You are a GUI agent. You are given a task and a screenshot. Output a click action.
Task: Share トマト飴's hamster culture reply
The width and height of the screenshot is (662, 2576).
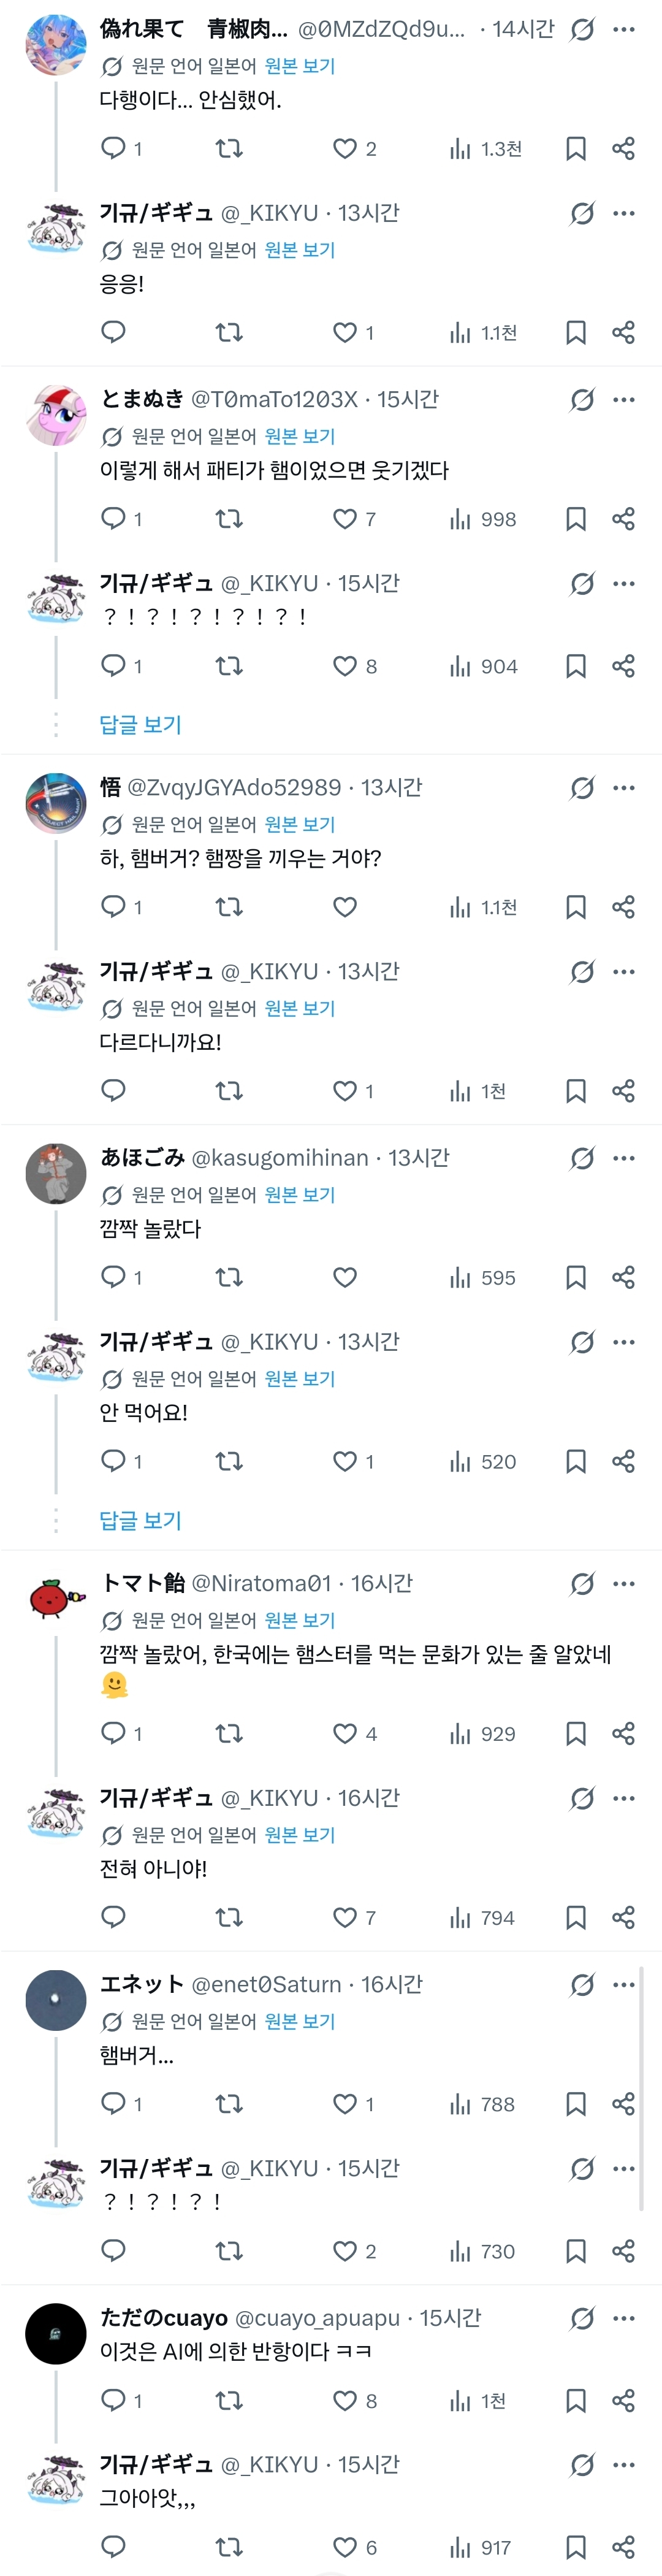pyautogui.click(x=624, y=1733)
